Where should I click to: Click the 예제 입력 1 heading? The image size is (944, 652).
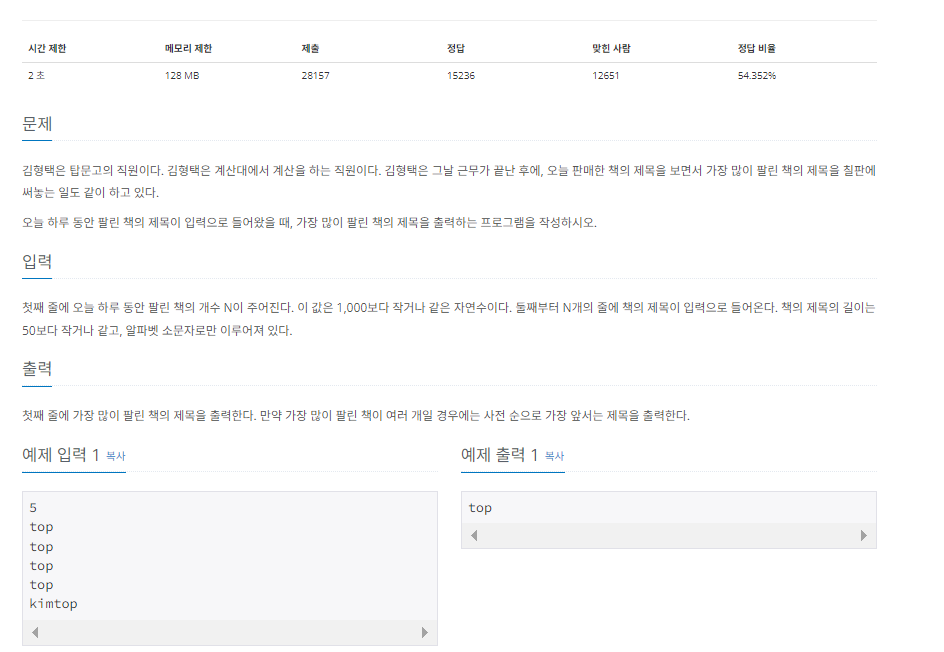tap(60, 455)
